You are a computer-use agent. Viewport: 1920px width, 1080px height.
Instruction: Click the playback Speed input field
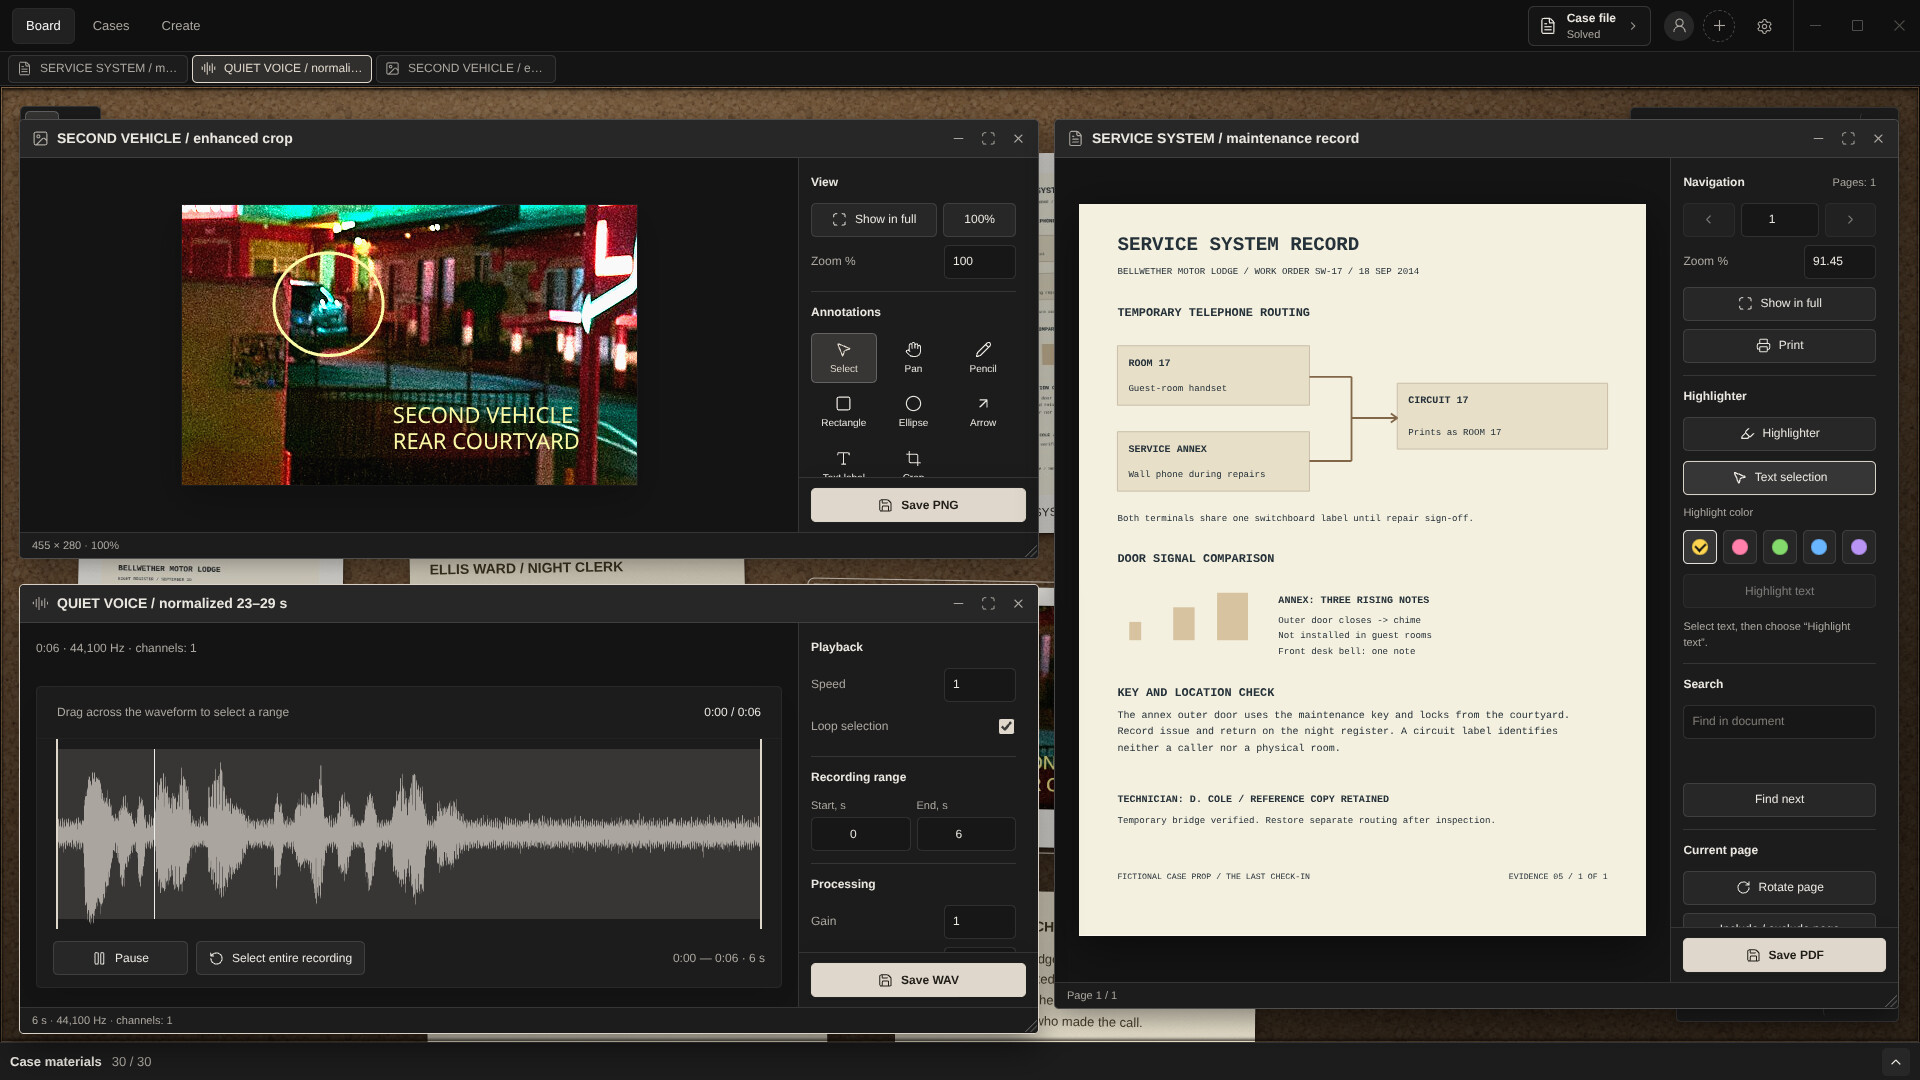pyautogui.click(x=979, y=685)
